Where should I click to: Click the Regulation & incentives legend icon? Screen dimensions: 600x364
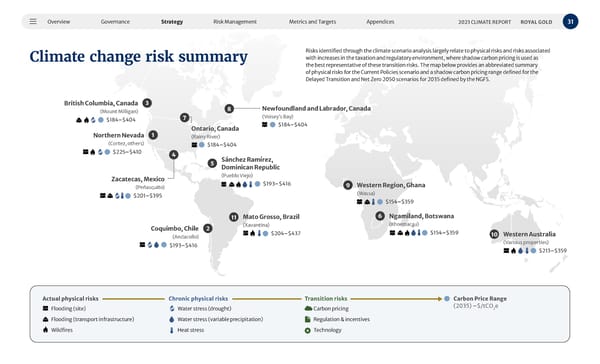[307, 319]
